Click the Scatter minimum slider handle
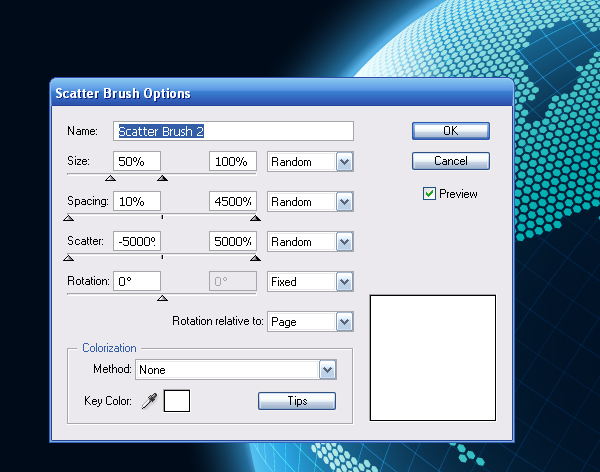This screenshot has height=472, width=600. (x=68, y=258)
